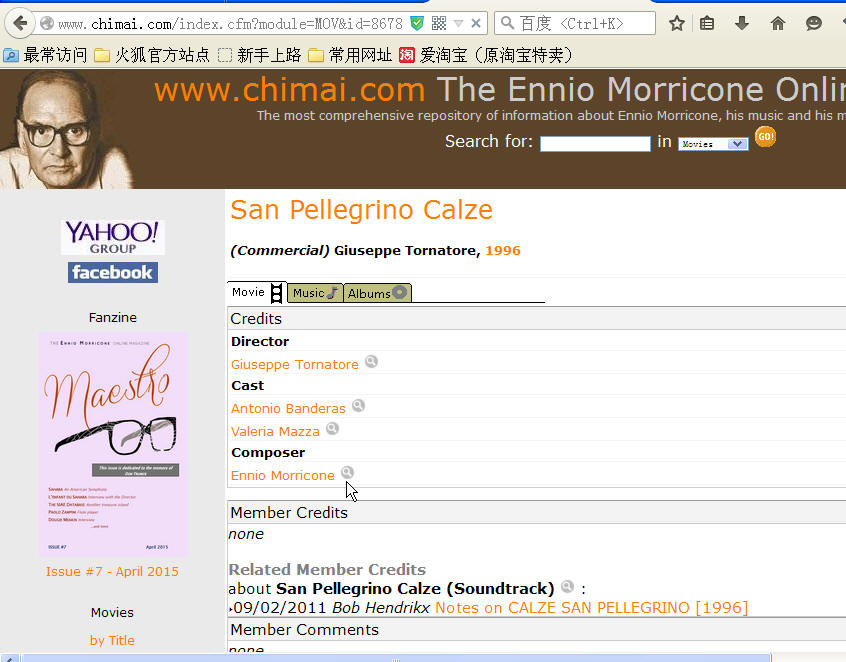Click magnifier icon next to Giuseppe Tornatore
The height and width of the screenshot is (662, 846).
point(371,361)
